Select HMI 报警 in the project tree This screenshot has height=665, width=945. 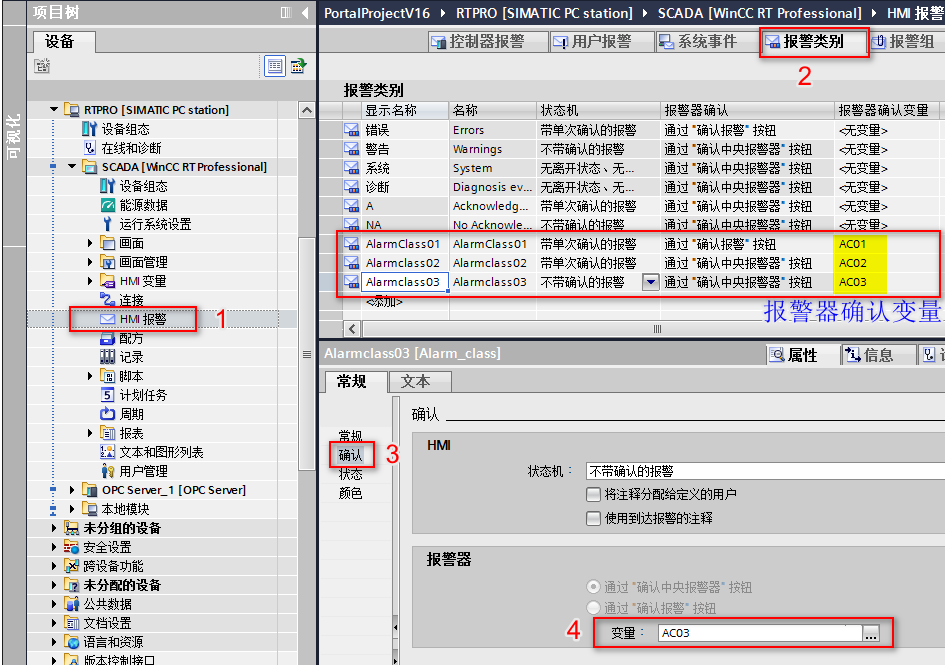click(143, 319)
